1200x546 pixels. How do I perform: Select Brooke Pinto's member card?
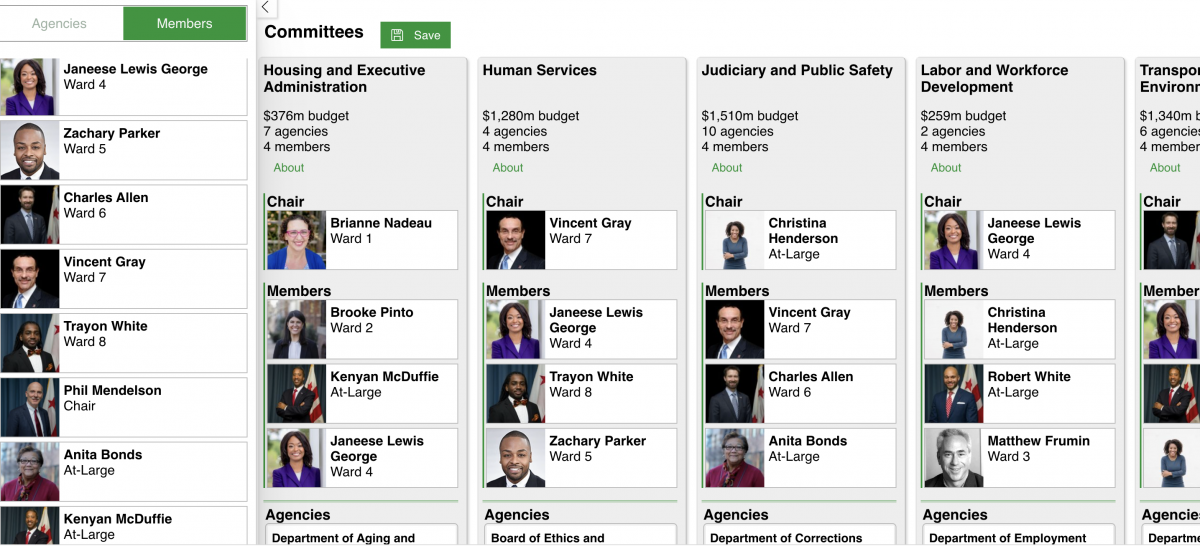(362, 330)
